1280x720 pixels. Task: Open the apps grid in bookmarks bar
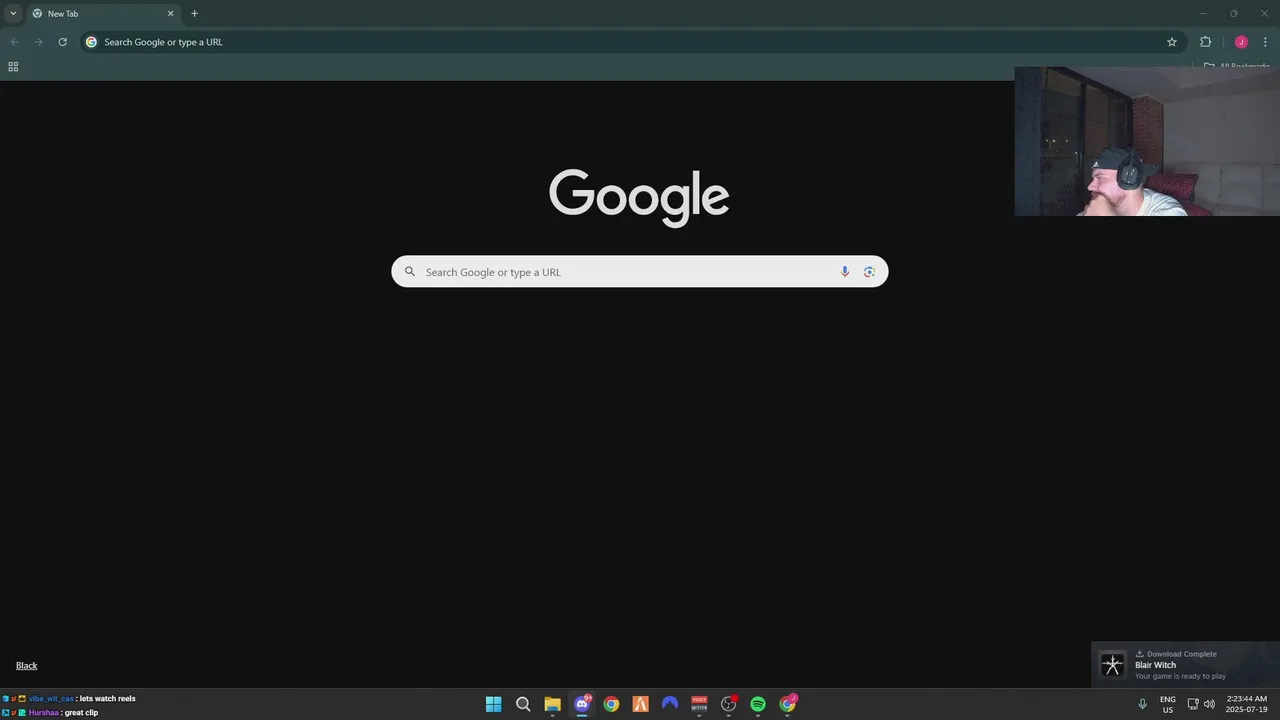tap(13, 67)
